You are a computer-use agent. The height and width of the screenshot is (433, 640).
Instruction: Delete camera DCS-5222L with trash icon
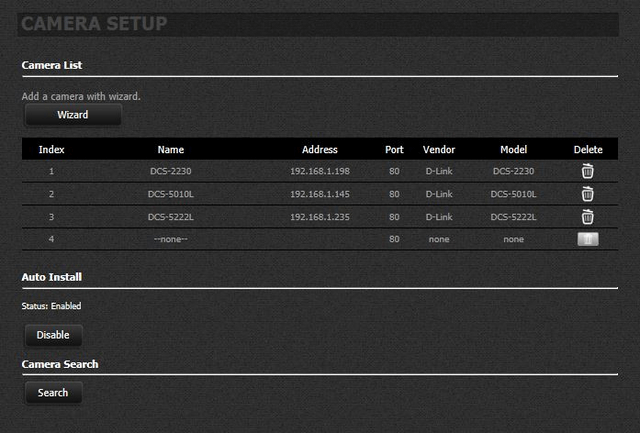[x=588, y=217]
